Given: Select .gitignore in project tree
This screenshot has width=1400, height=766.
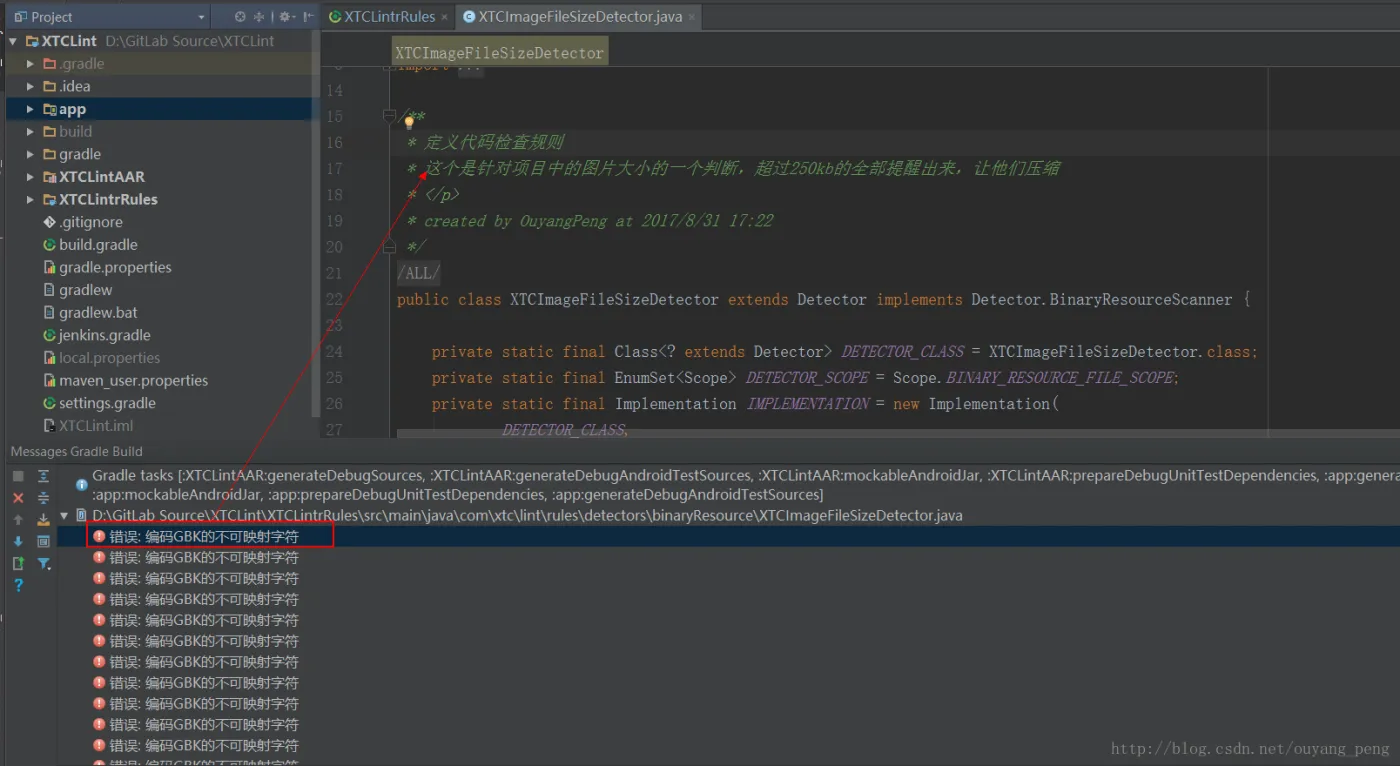Looking at the screenshot, I should [x=91, y=222].
